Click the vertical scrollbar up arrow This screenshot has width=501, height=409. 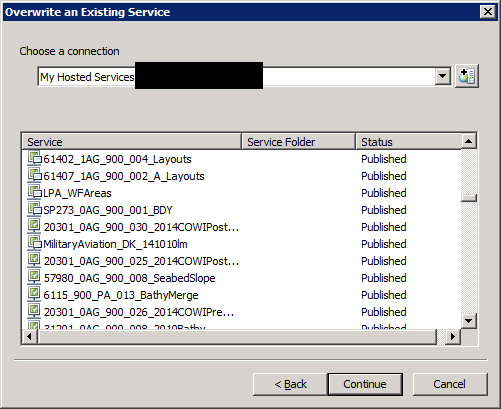click(x=469, y=141)
